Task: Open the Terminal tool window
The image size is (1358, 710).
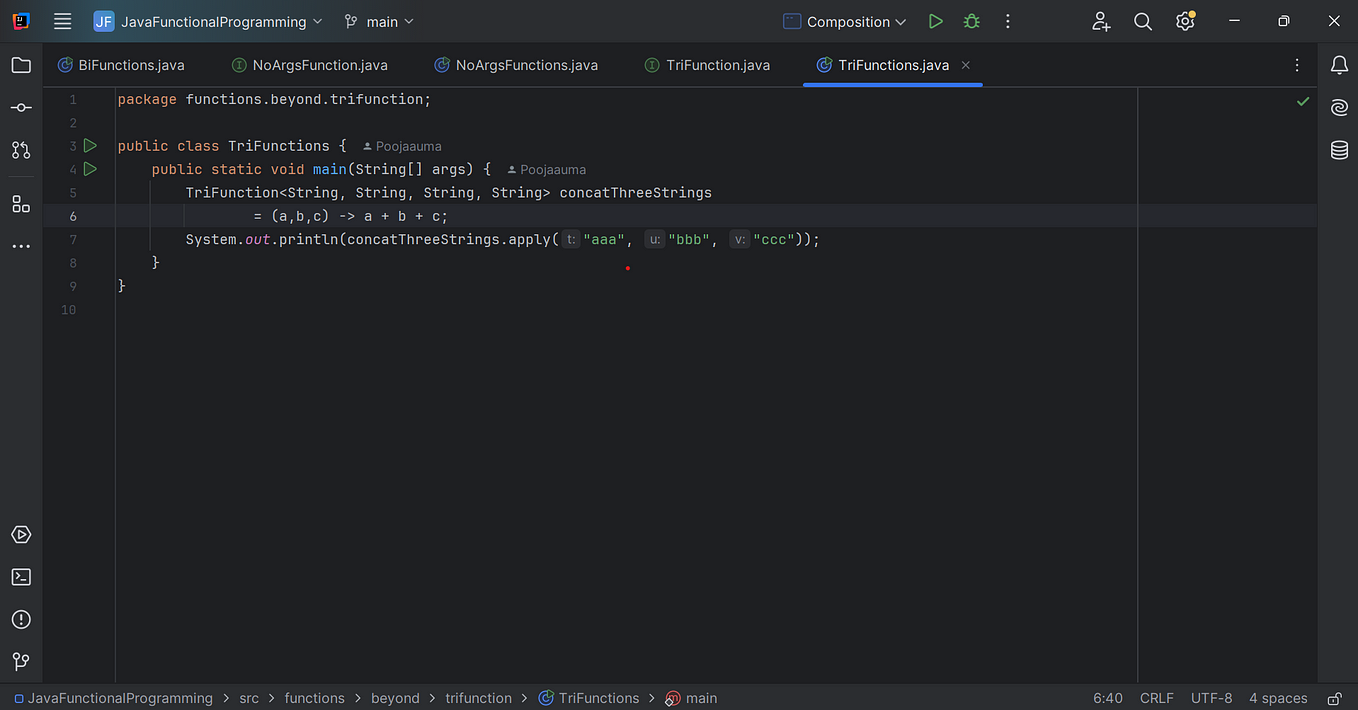Action: click(21, 577)
